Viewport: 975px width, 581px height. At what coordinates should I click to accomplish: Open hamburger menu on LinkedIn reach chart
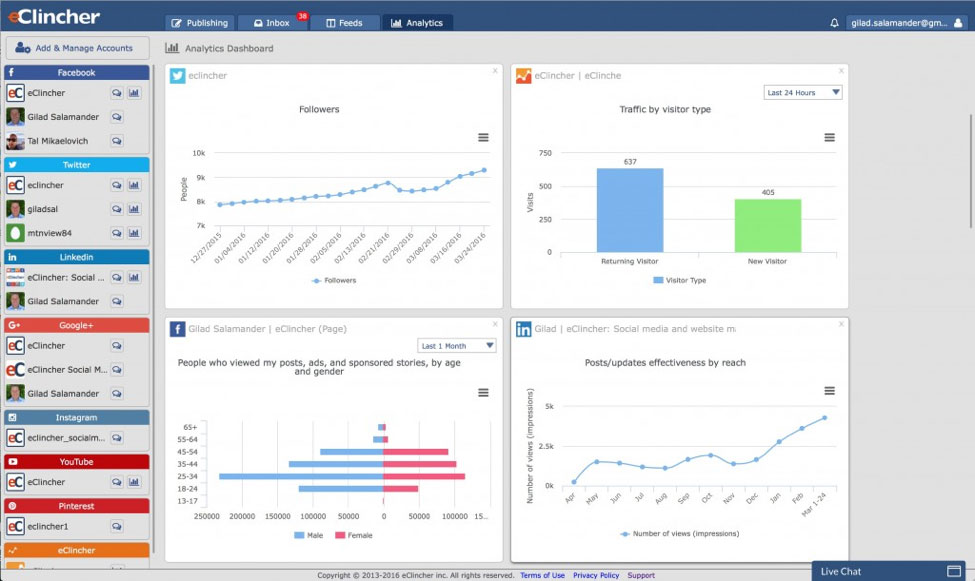click(829, 391)
